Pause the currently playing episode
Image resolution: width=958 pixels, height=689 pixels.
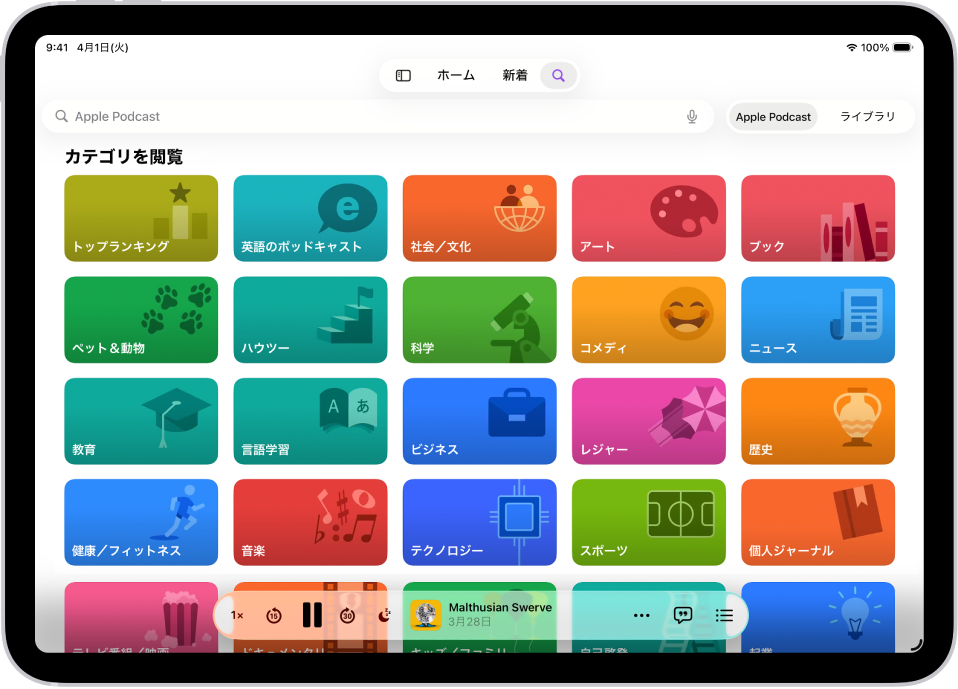coord(312,615)
